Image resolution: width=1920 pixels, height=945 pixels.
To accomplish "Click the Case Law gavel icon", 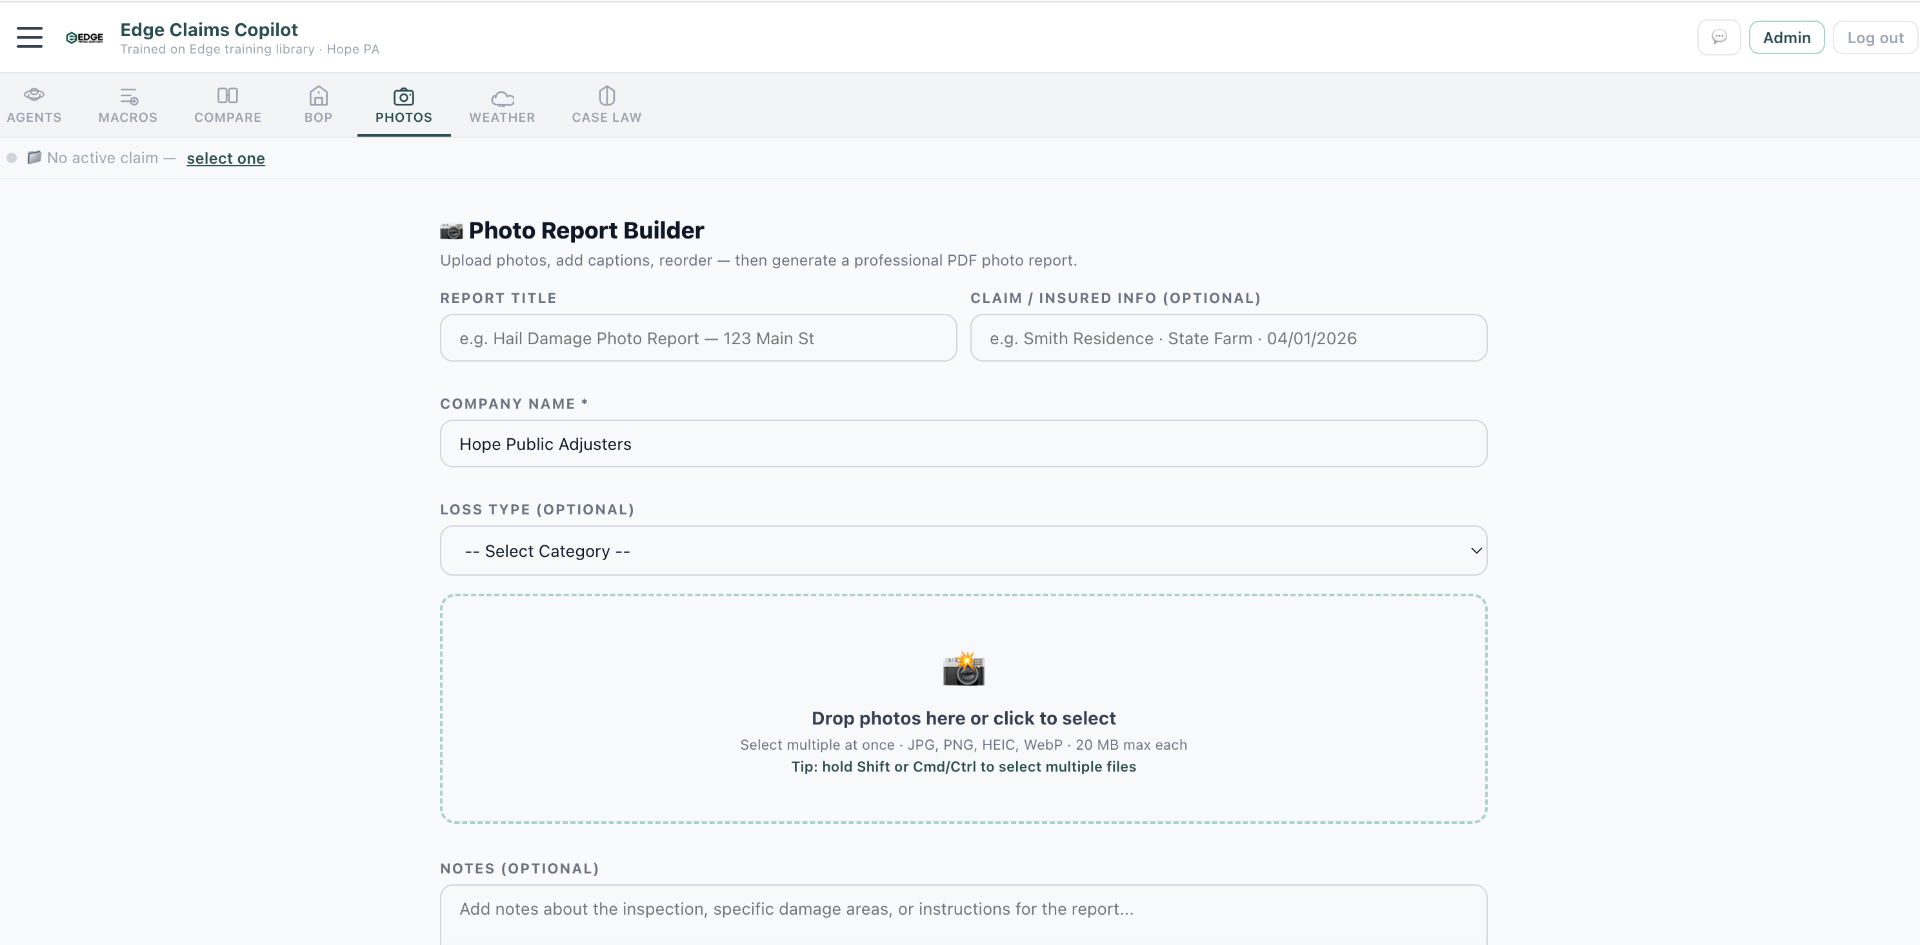I will [x=606, y=95].
